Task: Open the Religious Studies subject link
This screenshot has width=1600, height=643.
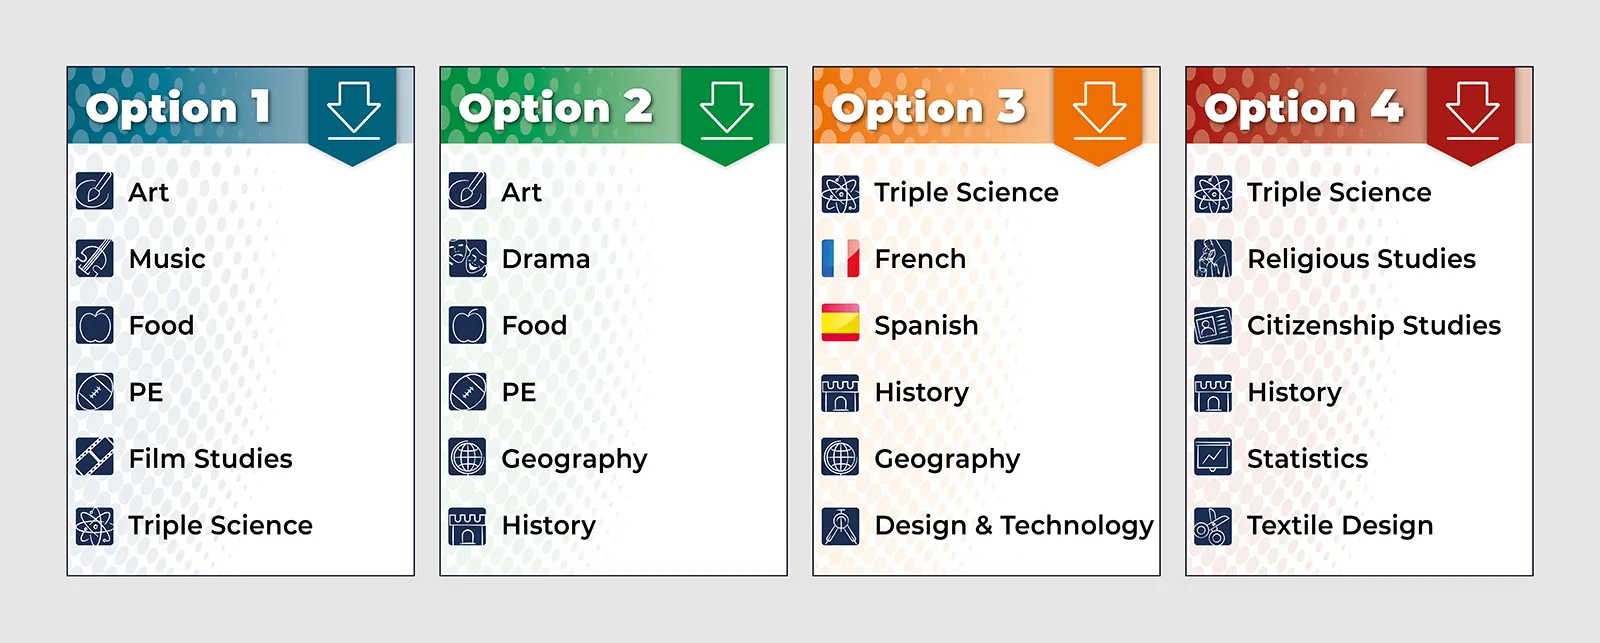Action: pos(1361,259)
